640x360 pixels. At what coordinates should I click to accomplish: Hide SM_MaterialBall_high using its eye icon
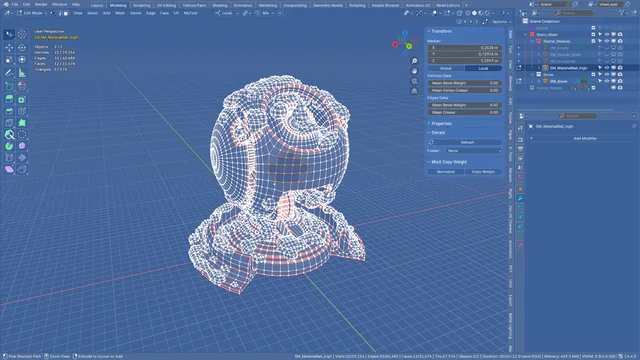click(607, 68)
